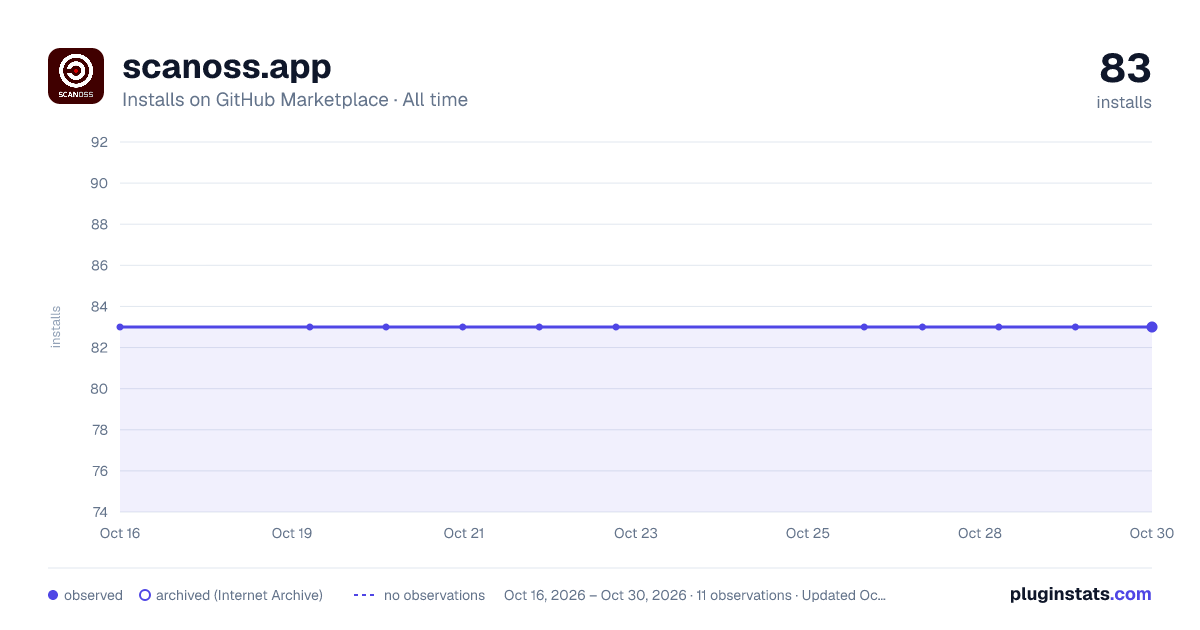Click the 80 y-axis value
The width and height of the screenshot is (1200, 630).
99,389
